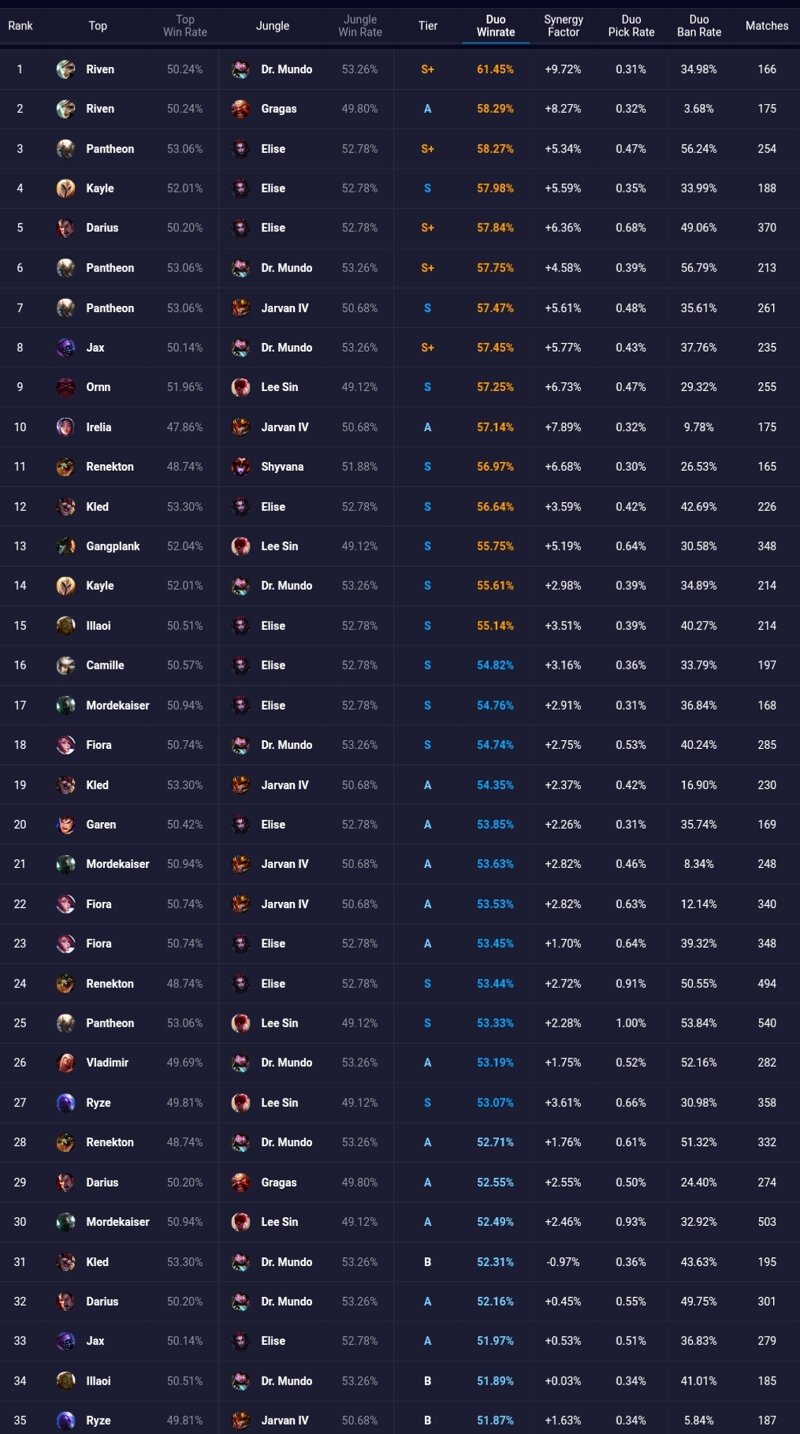800x1434 pixels.
Task: Click Gragas jungle icon in rank 2 row
Action: click(x=240, y=109)
